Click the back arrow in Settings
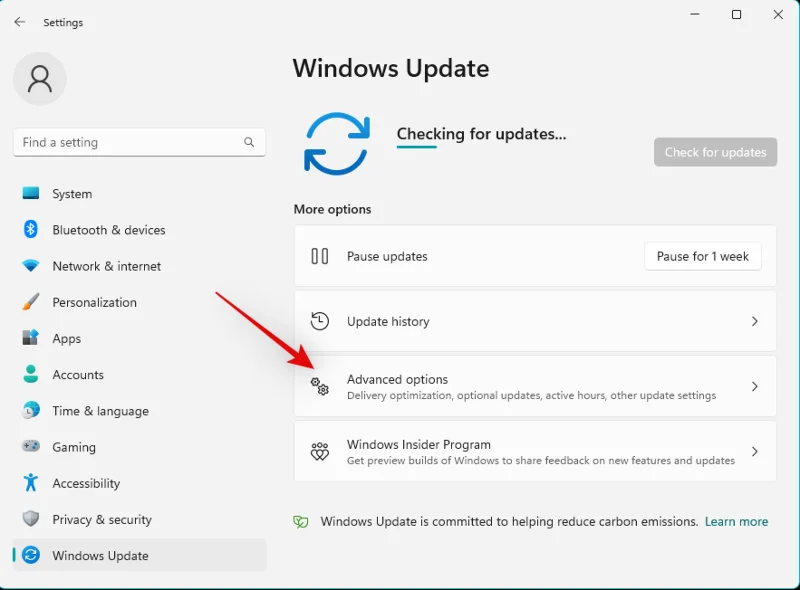Screen dimensions: 800x590 pos(19,22)
